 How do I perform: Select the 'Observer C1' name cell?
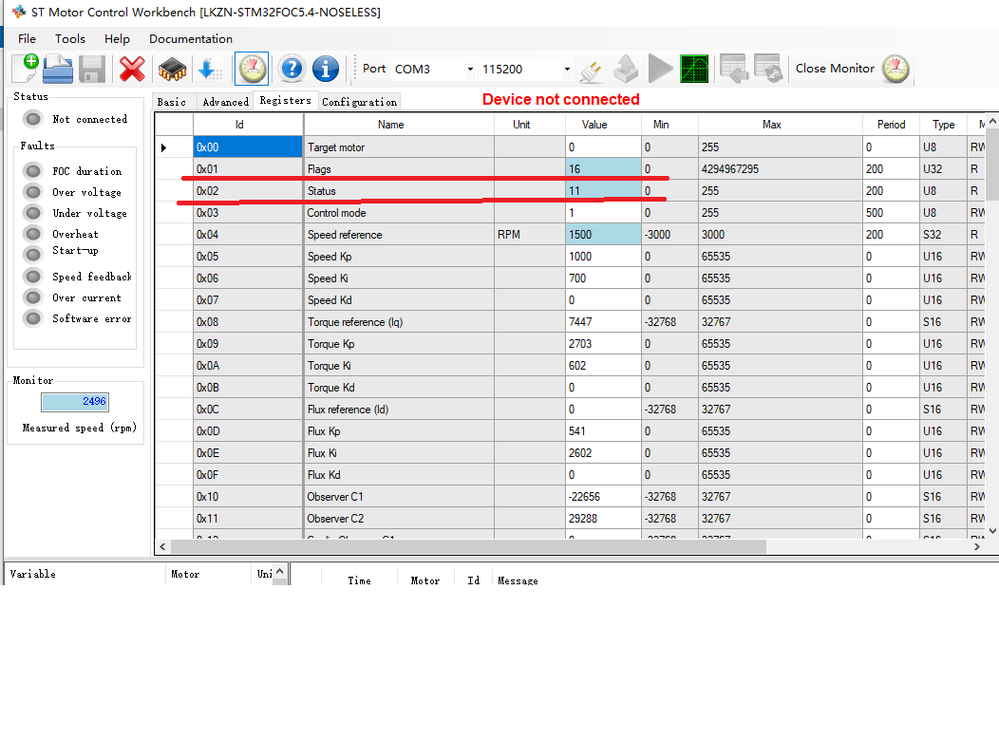(399, 496)
